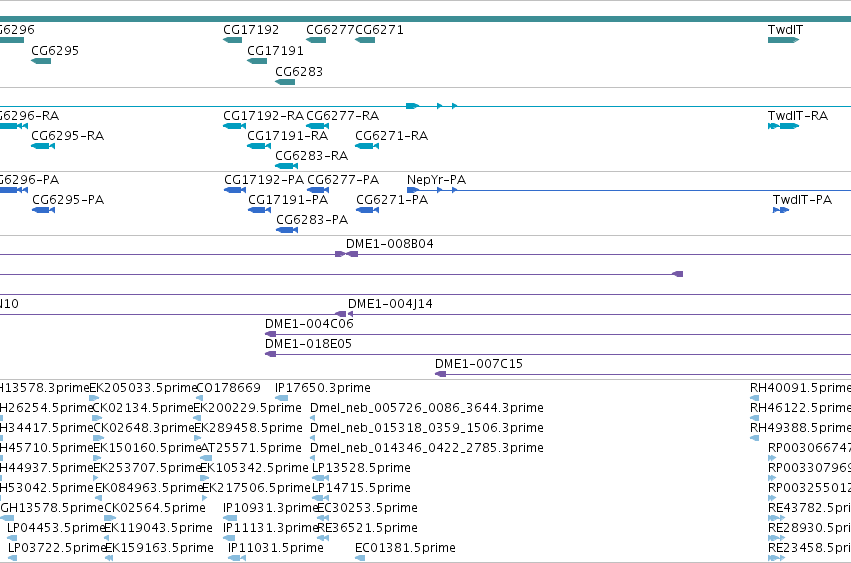The width and height of the screenshot is (851, 563).
Task: Click the RE36521.5prime EST label
Action: coord(367,528)
